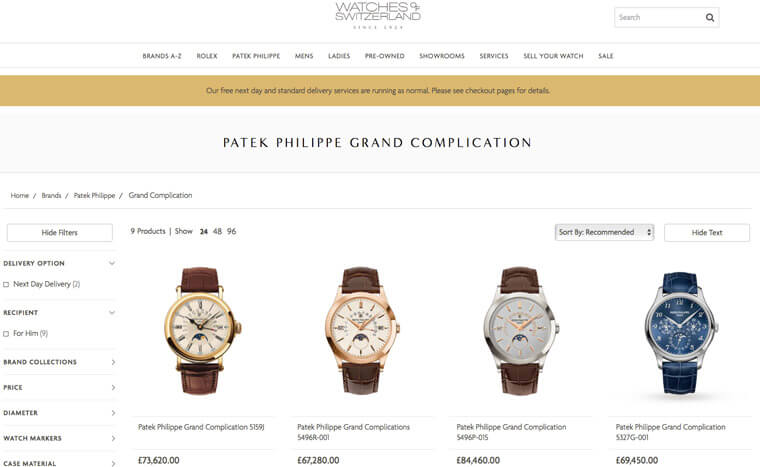Tick the Next Day Delivery checkbox
Screen dimensions: 760x467
coord(6,285)
